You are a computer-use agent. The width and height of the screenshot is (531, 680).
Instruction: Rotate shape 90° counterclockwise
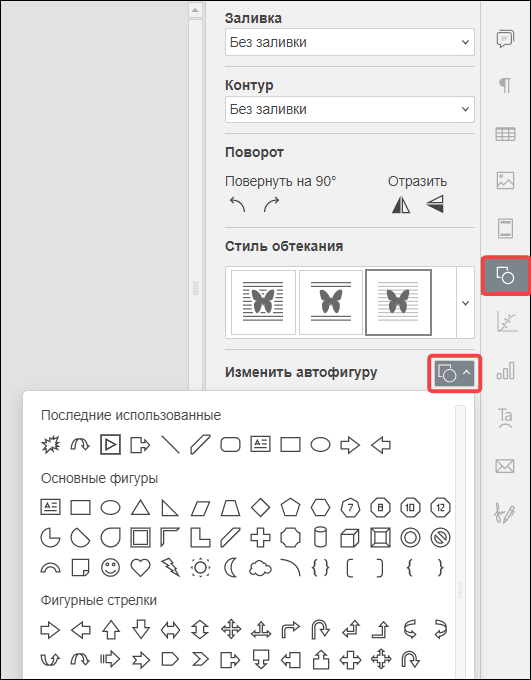click(237, 204)
